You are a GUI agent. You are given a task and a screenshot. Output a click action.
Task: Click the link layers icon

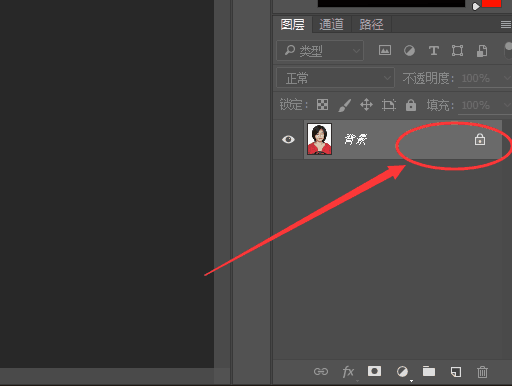click(321, 371)
